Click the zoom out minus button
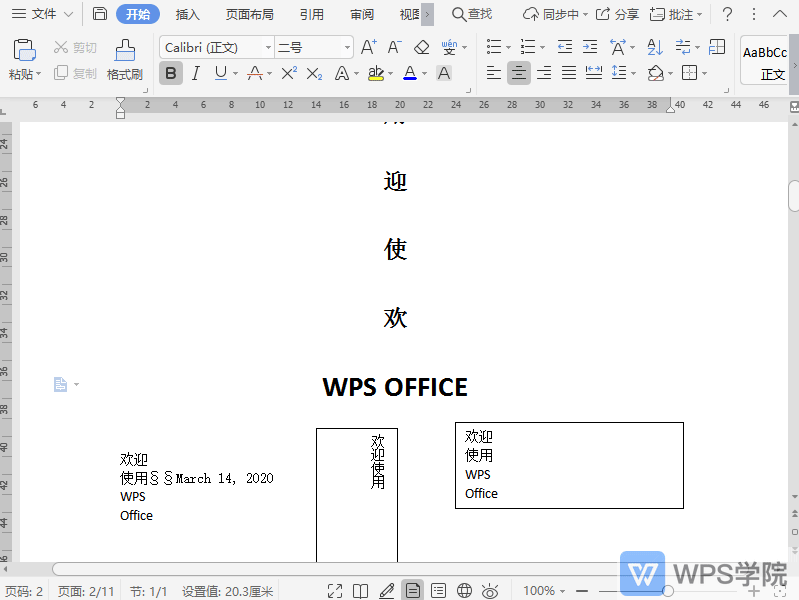This screenshot has height=600, width=799. coord(582,591)
